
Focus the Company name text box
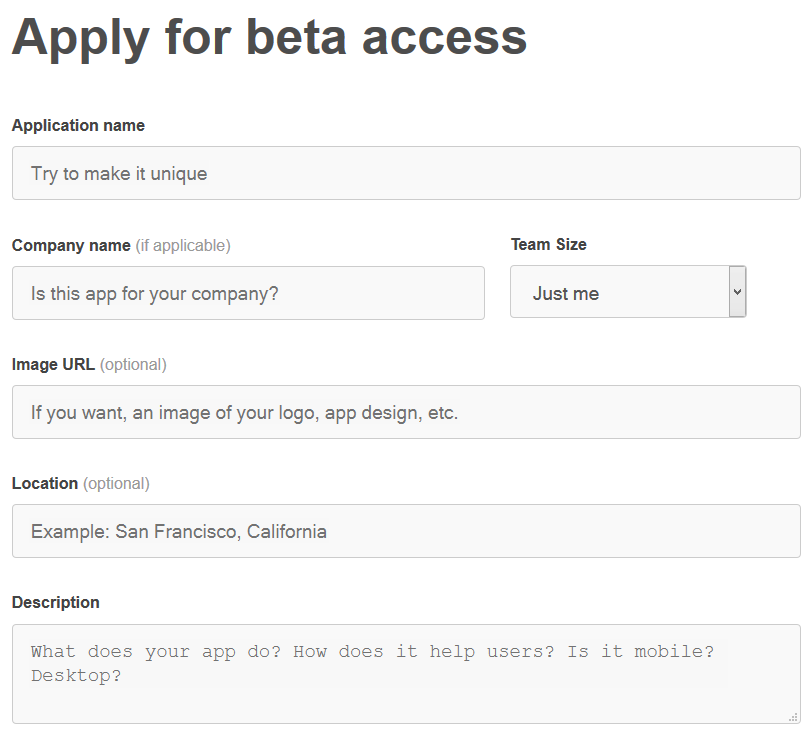click(x=248, y=293)
